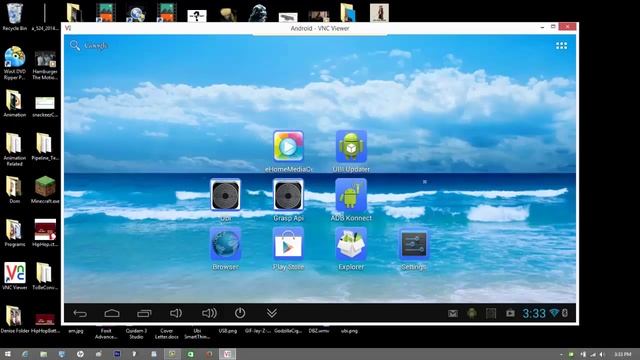Select the Hamburger The Motion video file
640x360 pixels.
coord(45,65)
